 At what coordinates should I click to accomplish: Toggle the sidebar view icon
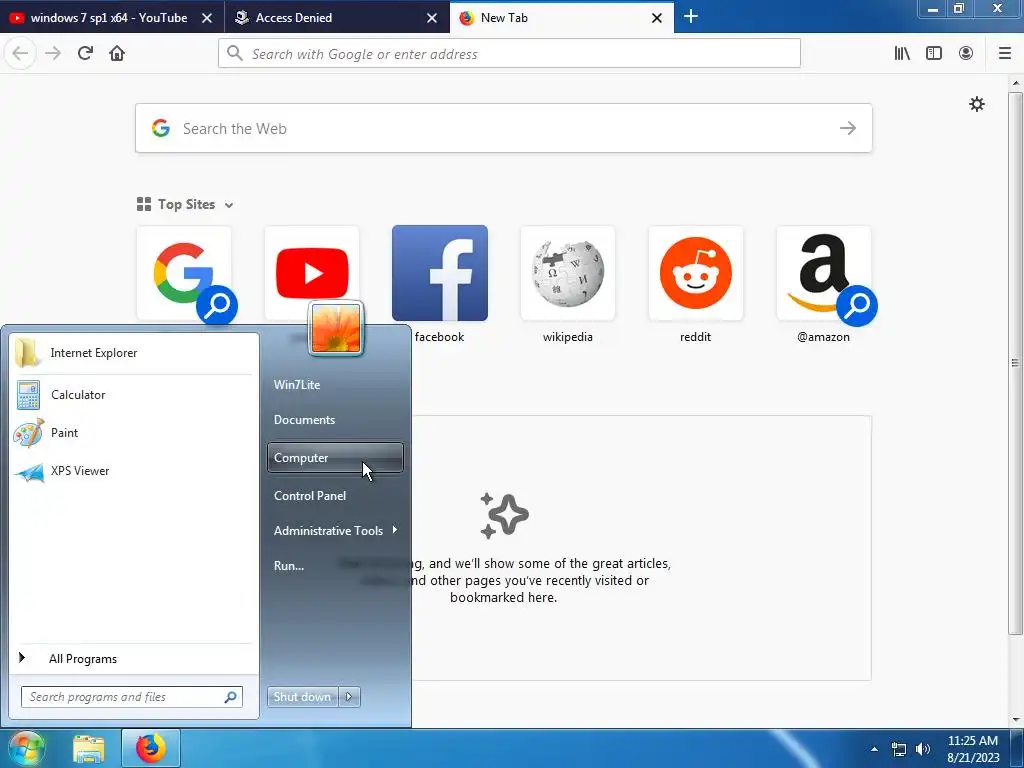pyautogui.click(x=934, y=54)
